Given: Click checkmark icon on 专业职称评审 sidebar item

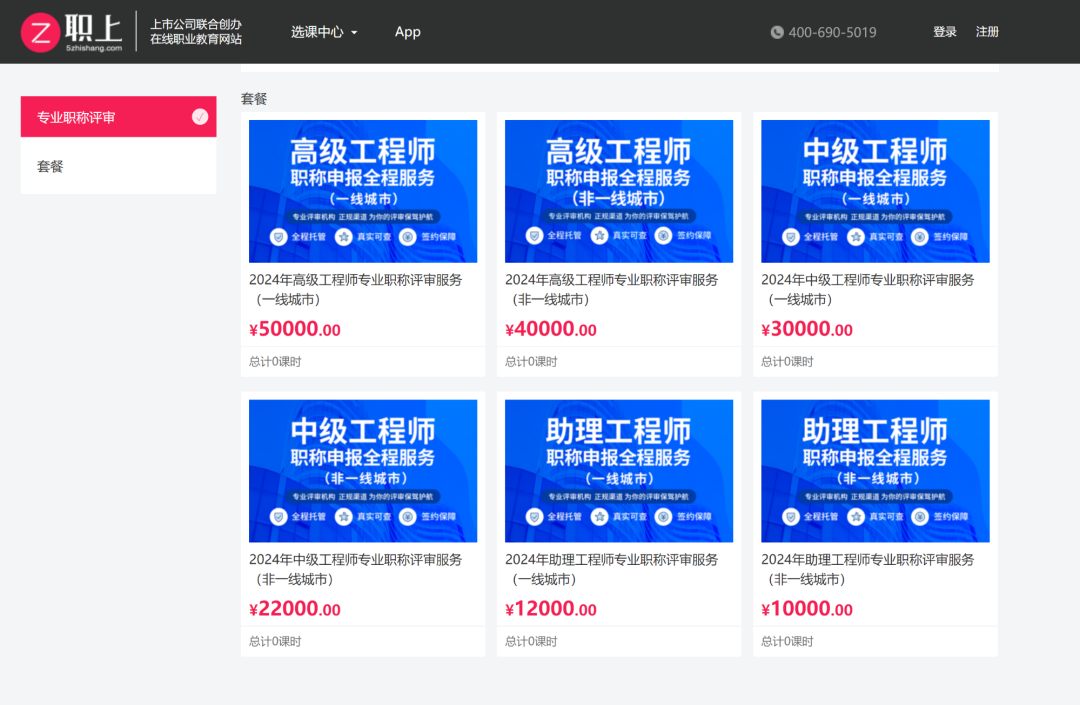Looking at the screenshot, I should point(200,117).
